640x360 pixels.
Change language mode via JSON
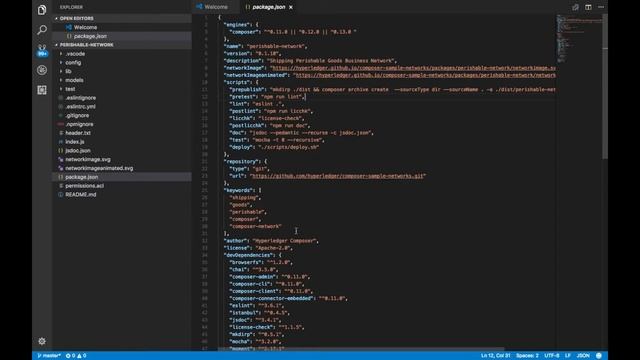(583, 356)
